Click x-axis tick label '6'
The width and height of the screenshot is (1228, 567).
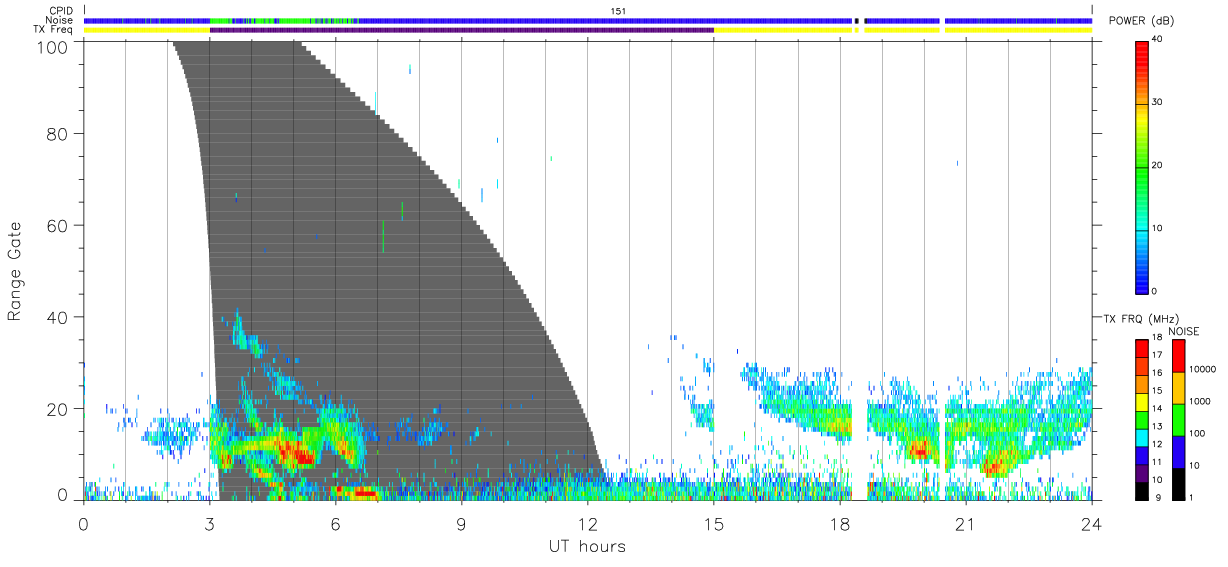(x=335, y=523)
